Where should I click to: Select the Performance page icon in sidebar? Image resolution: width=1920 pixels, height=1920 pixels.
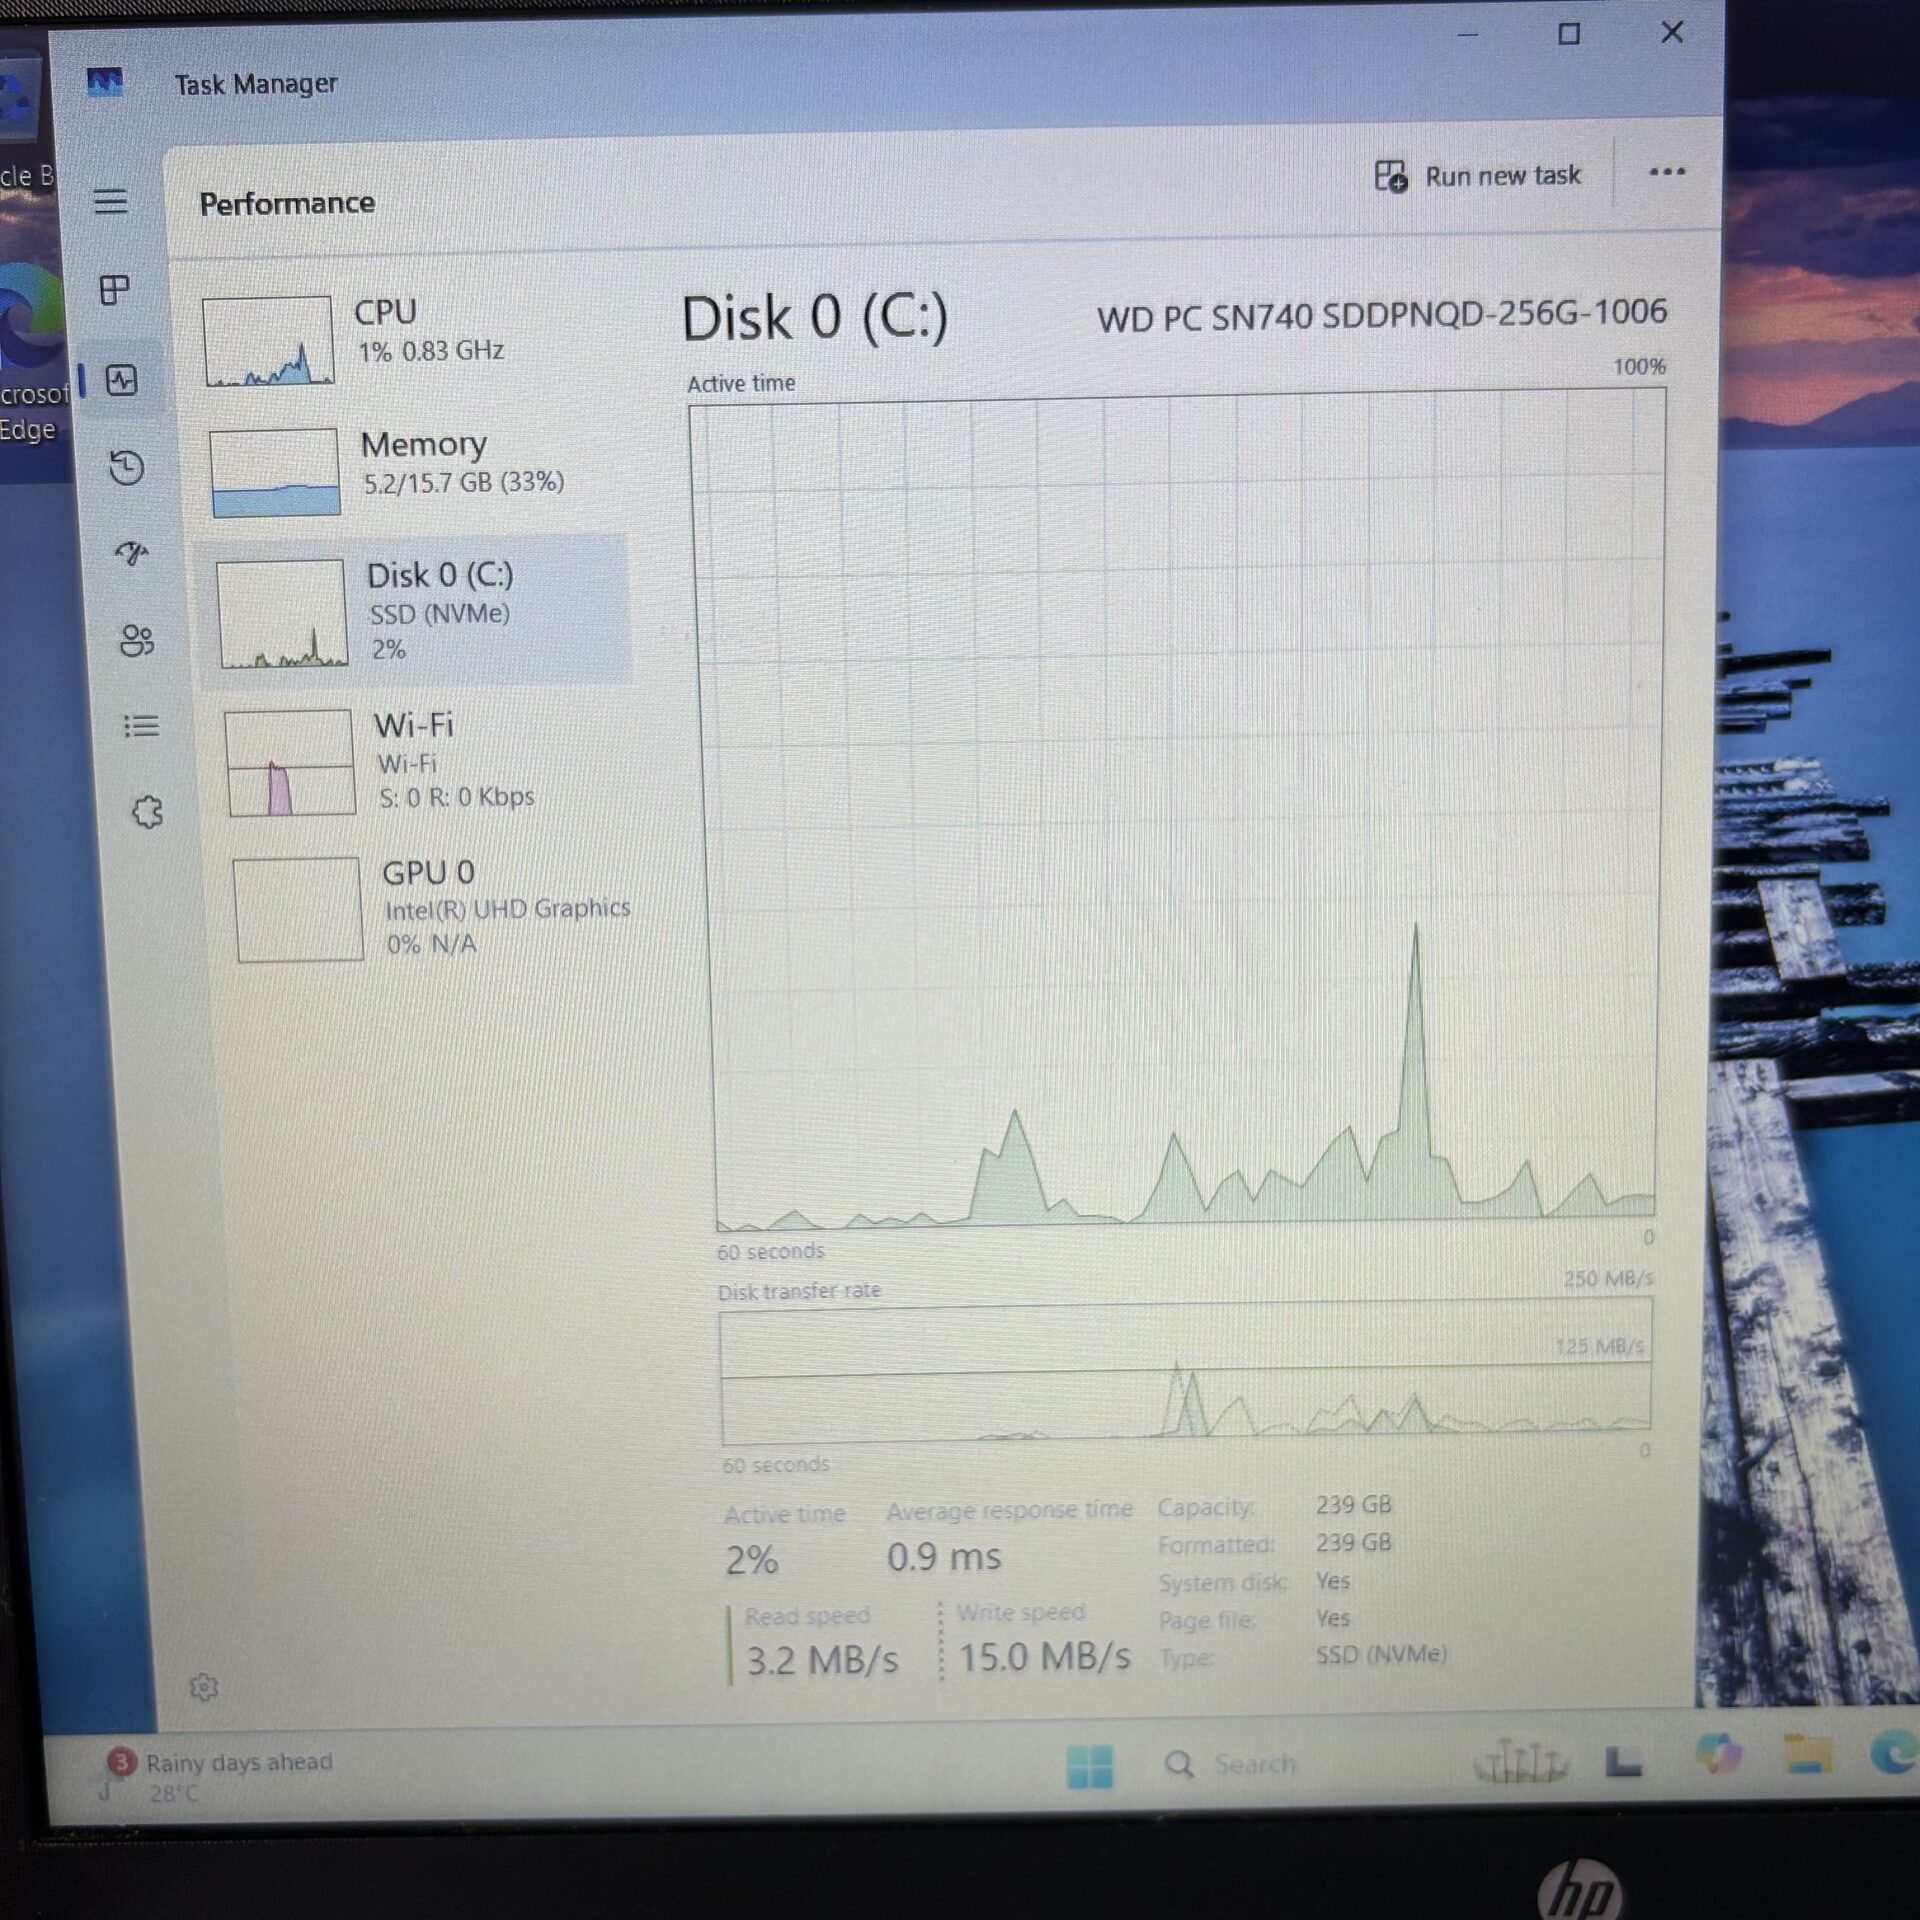tap(122, 380)
